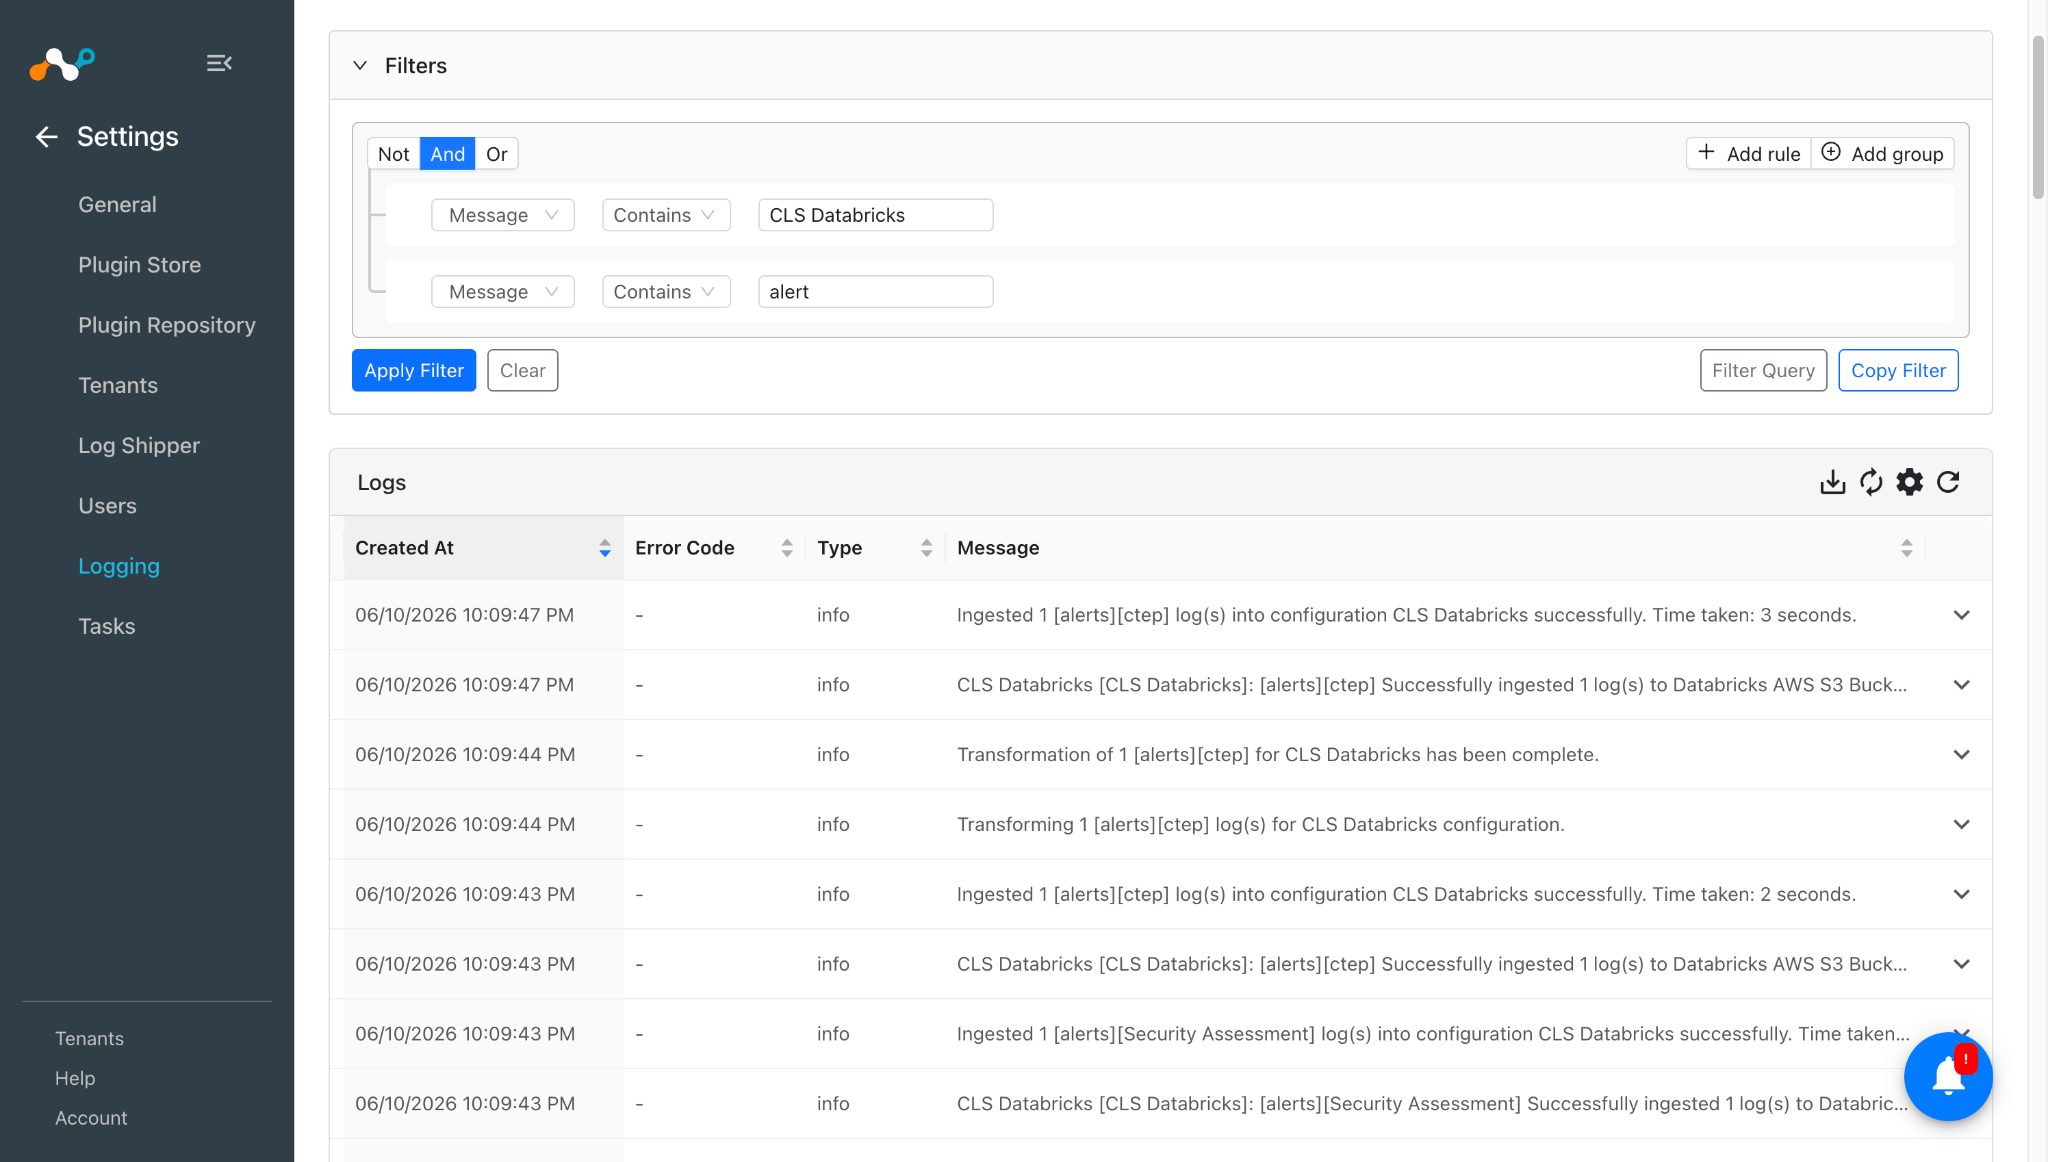The image size is (2048, 1162).
Task: Click Copy Filter button
Action: [x=1898, y=371]
